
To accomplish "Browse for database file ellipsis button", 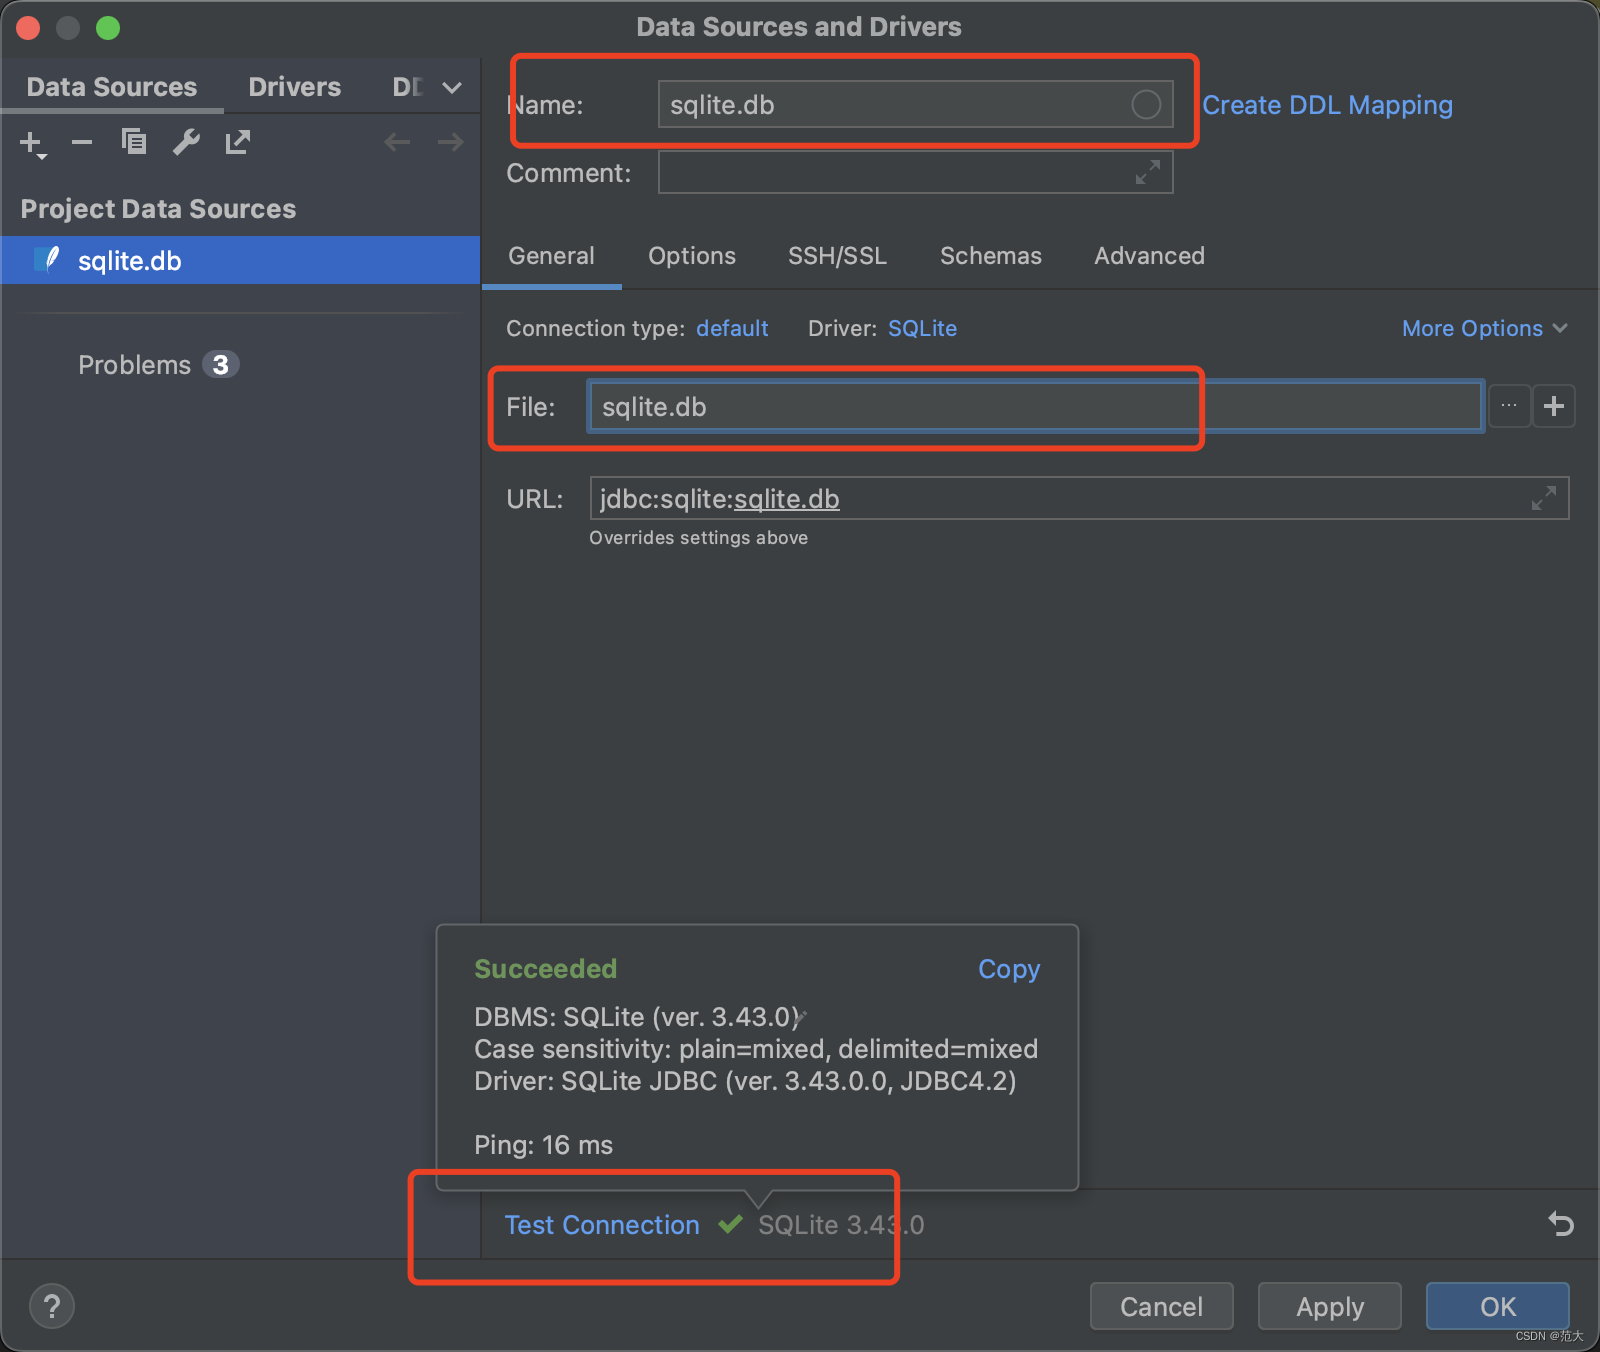I will (1509, 406).
